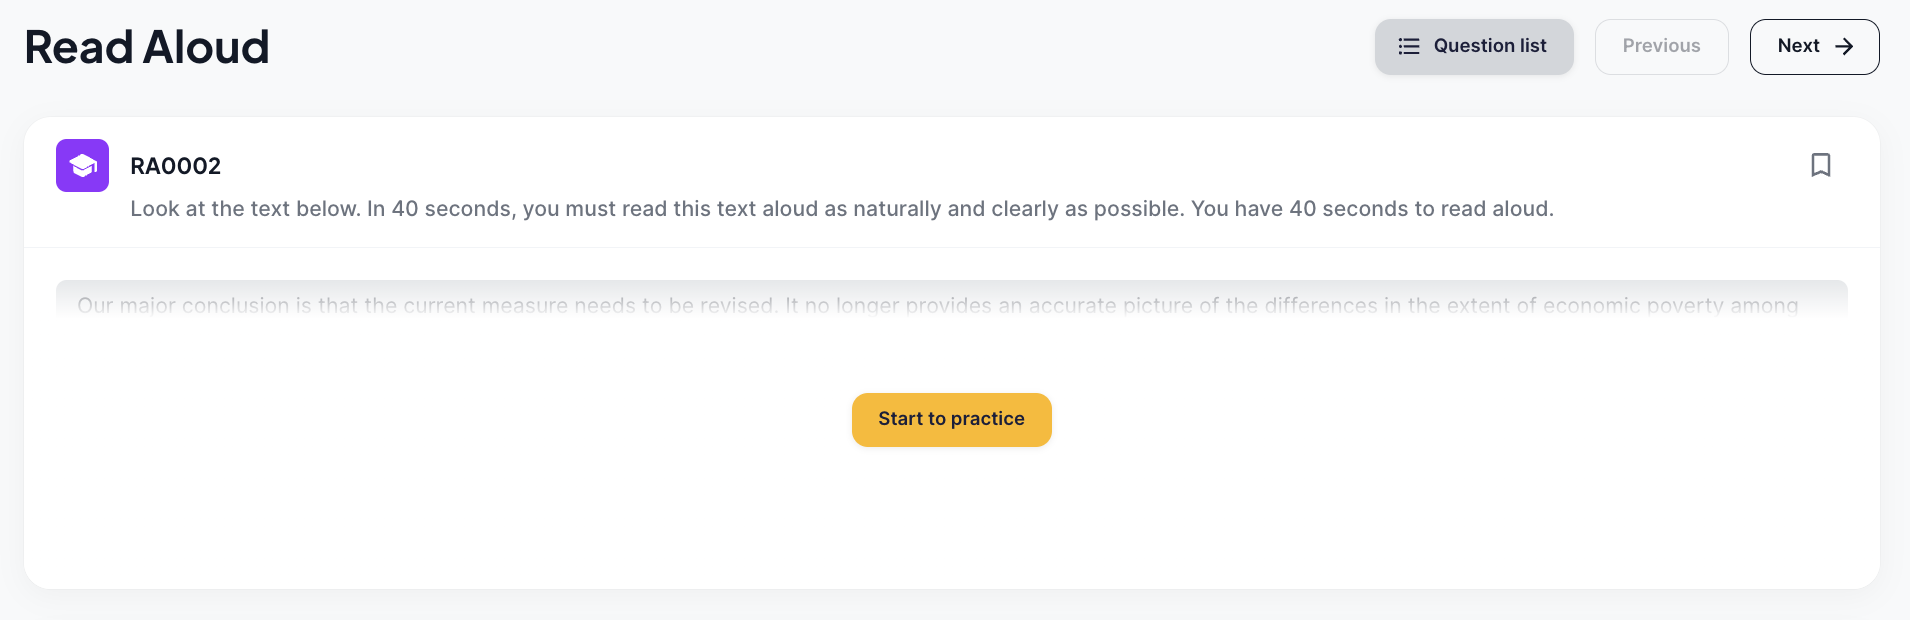Screen dimensions: 1910x620
Task: Click the Read Aloud page heading
Action: pyautogui.click(x=147, y=47)
